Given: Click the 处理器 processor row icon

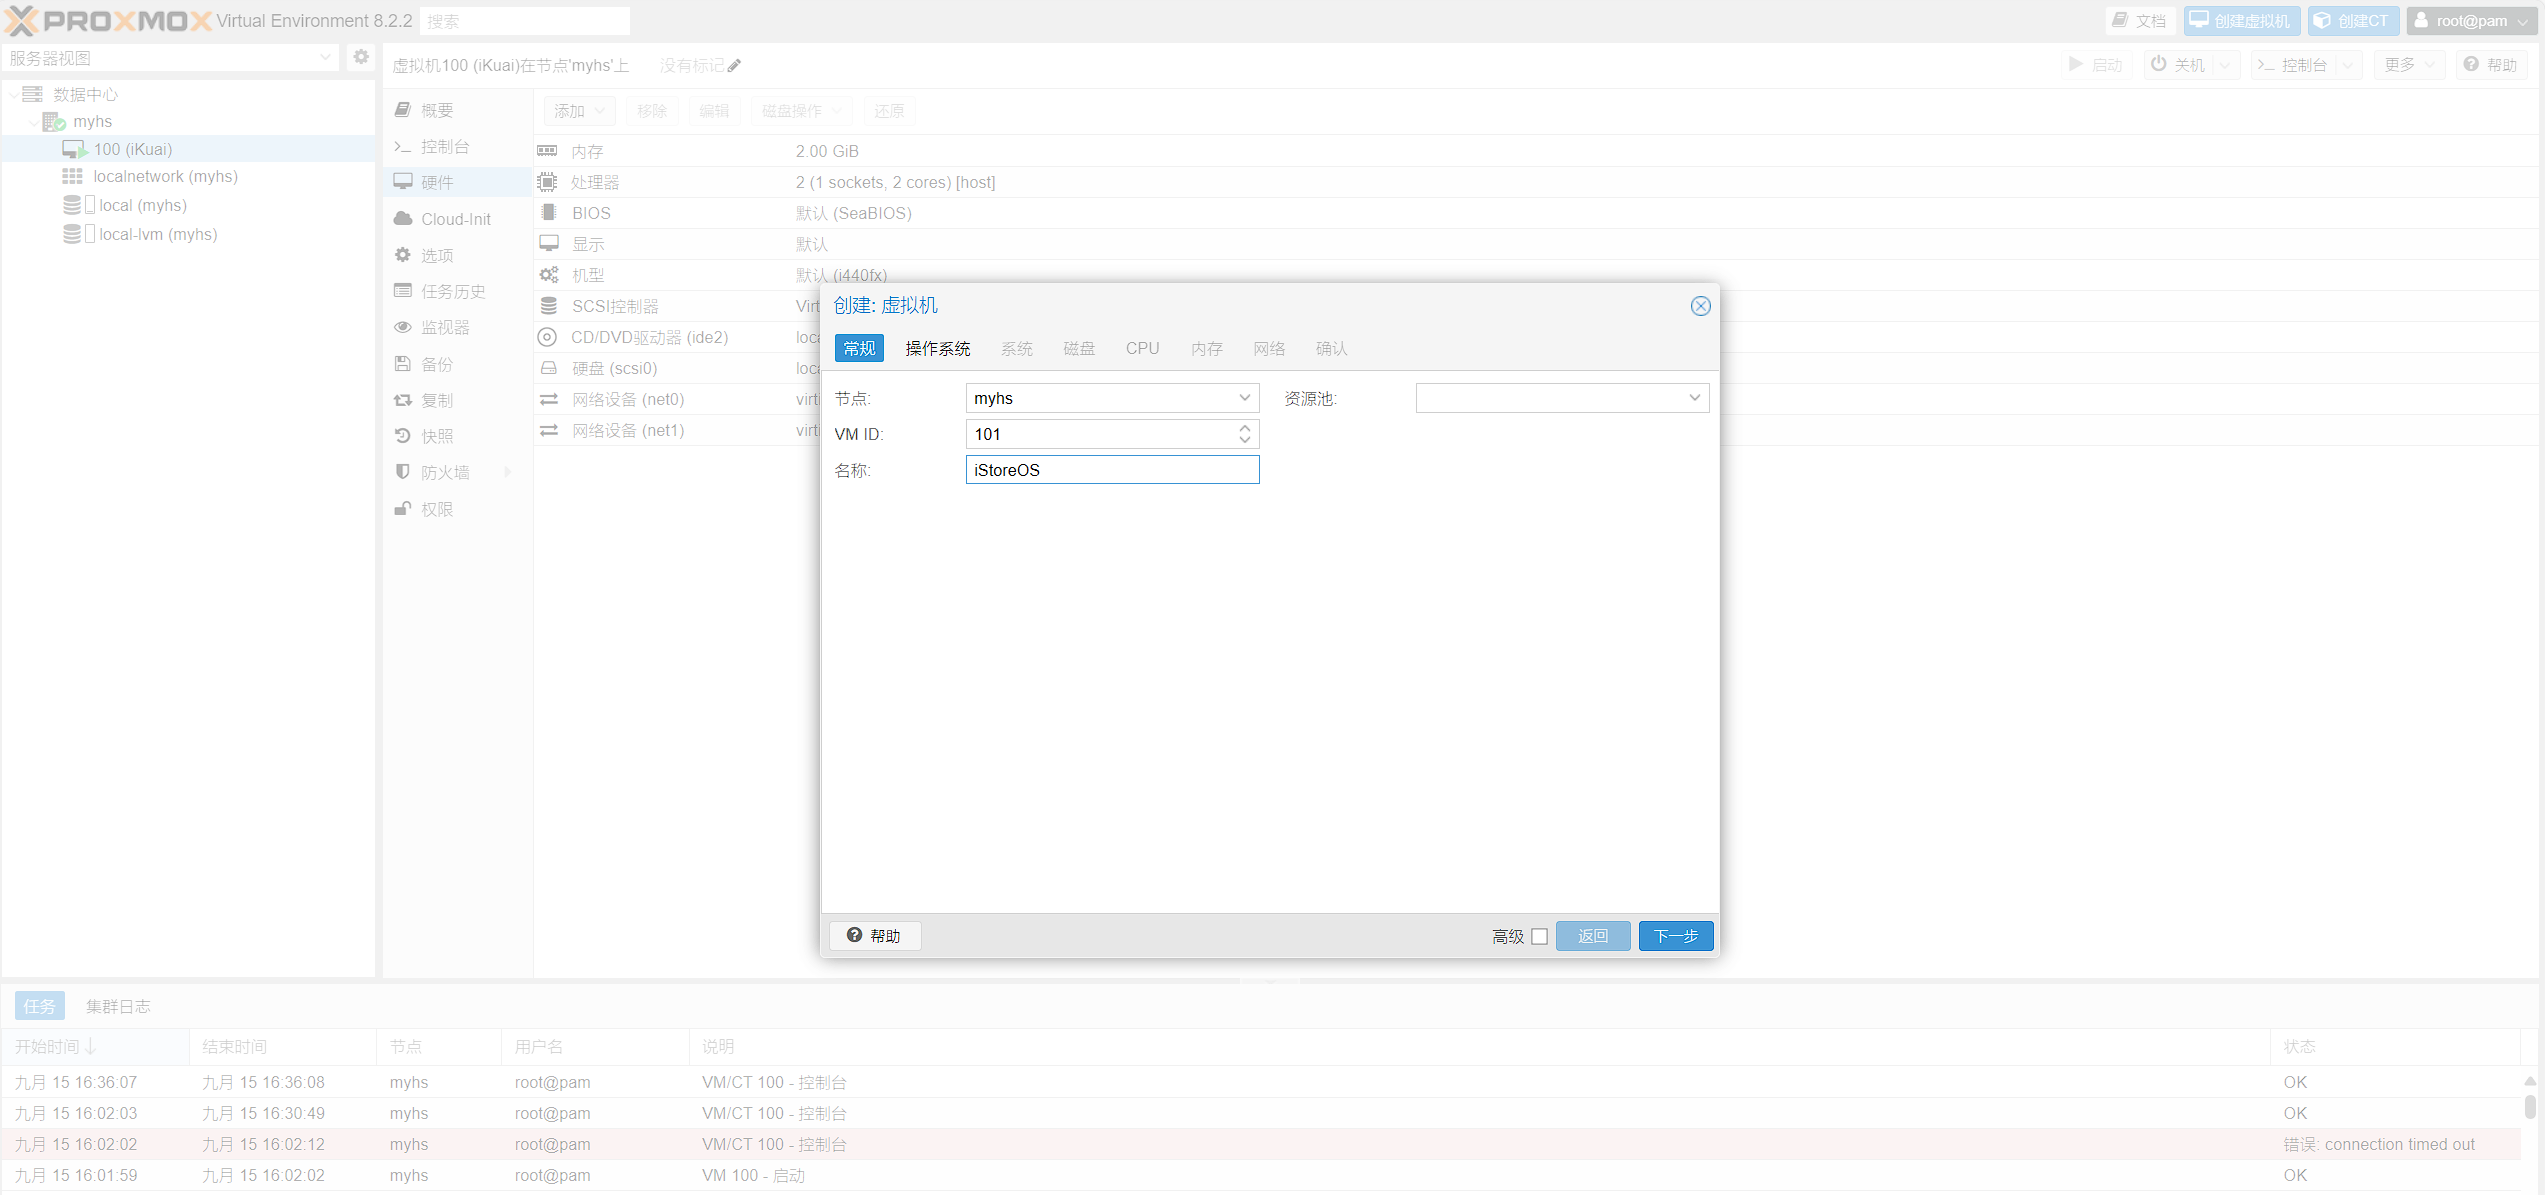Looking at the screenshot, I should tap(547, 182).
